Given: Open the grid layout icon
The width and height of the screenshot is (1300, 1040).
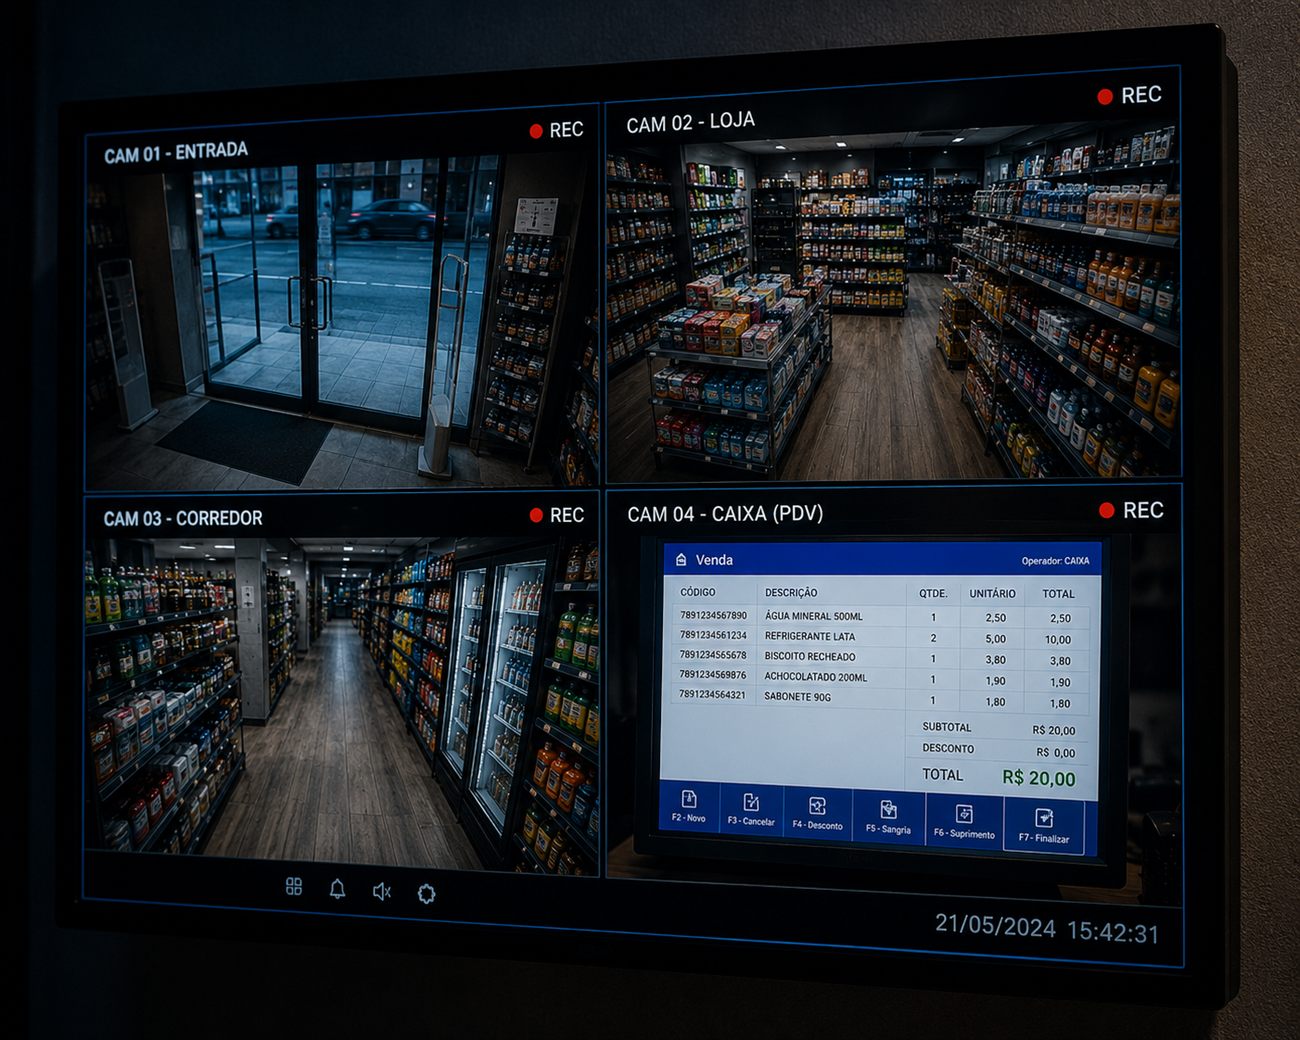Looking at the screenshot, I should point(294,887).
